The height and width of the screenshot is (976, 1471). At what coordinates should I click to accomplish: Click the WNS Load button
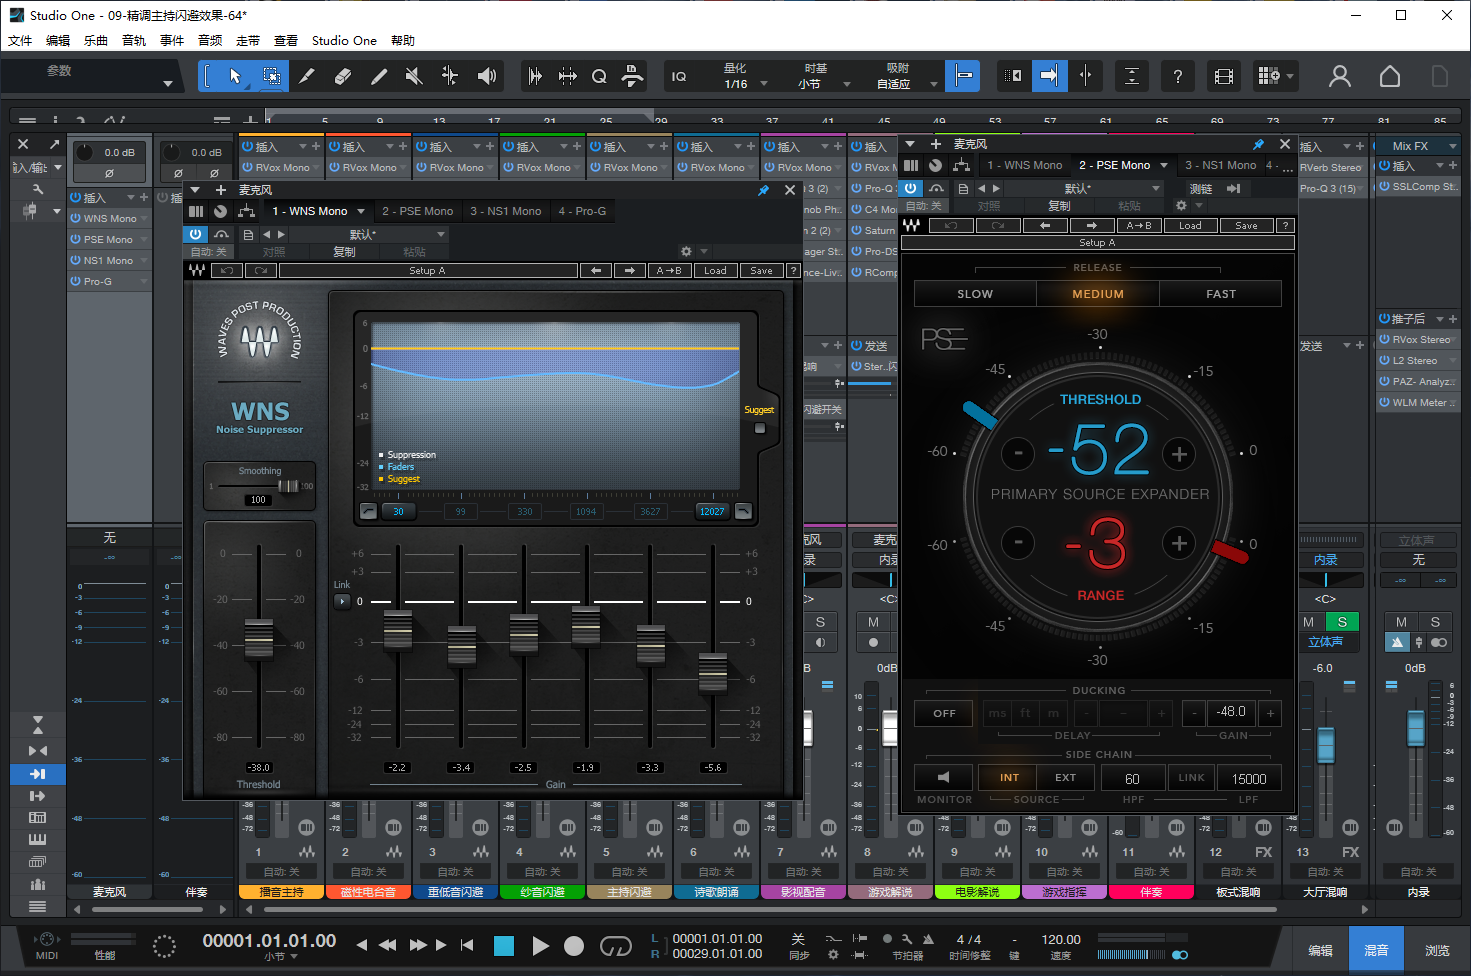click(x=715, y=271)
